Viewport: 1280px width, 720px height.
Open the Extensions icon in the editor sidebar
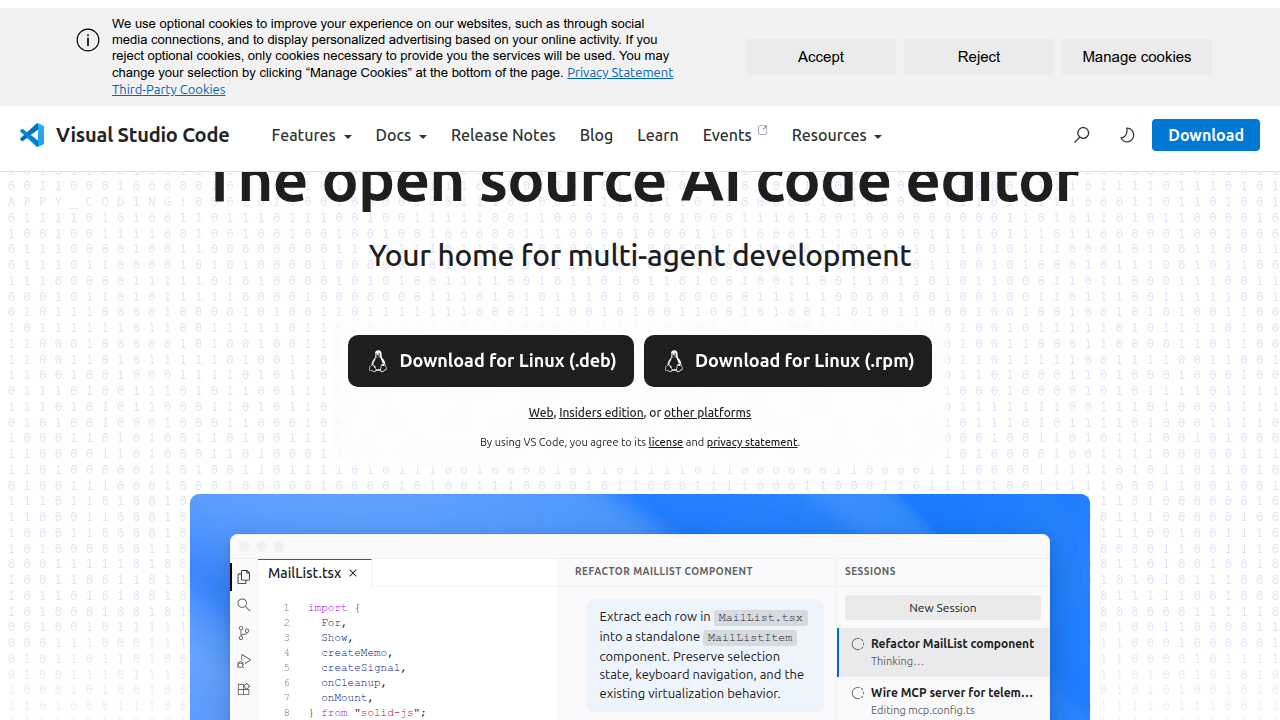coord(243,689)
